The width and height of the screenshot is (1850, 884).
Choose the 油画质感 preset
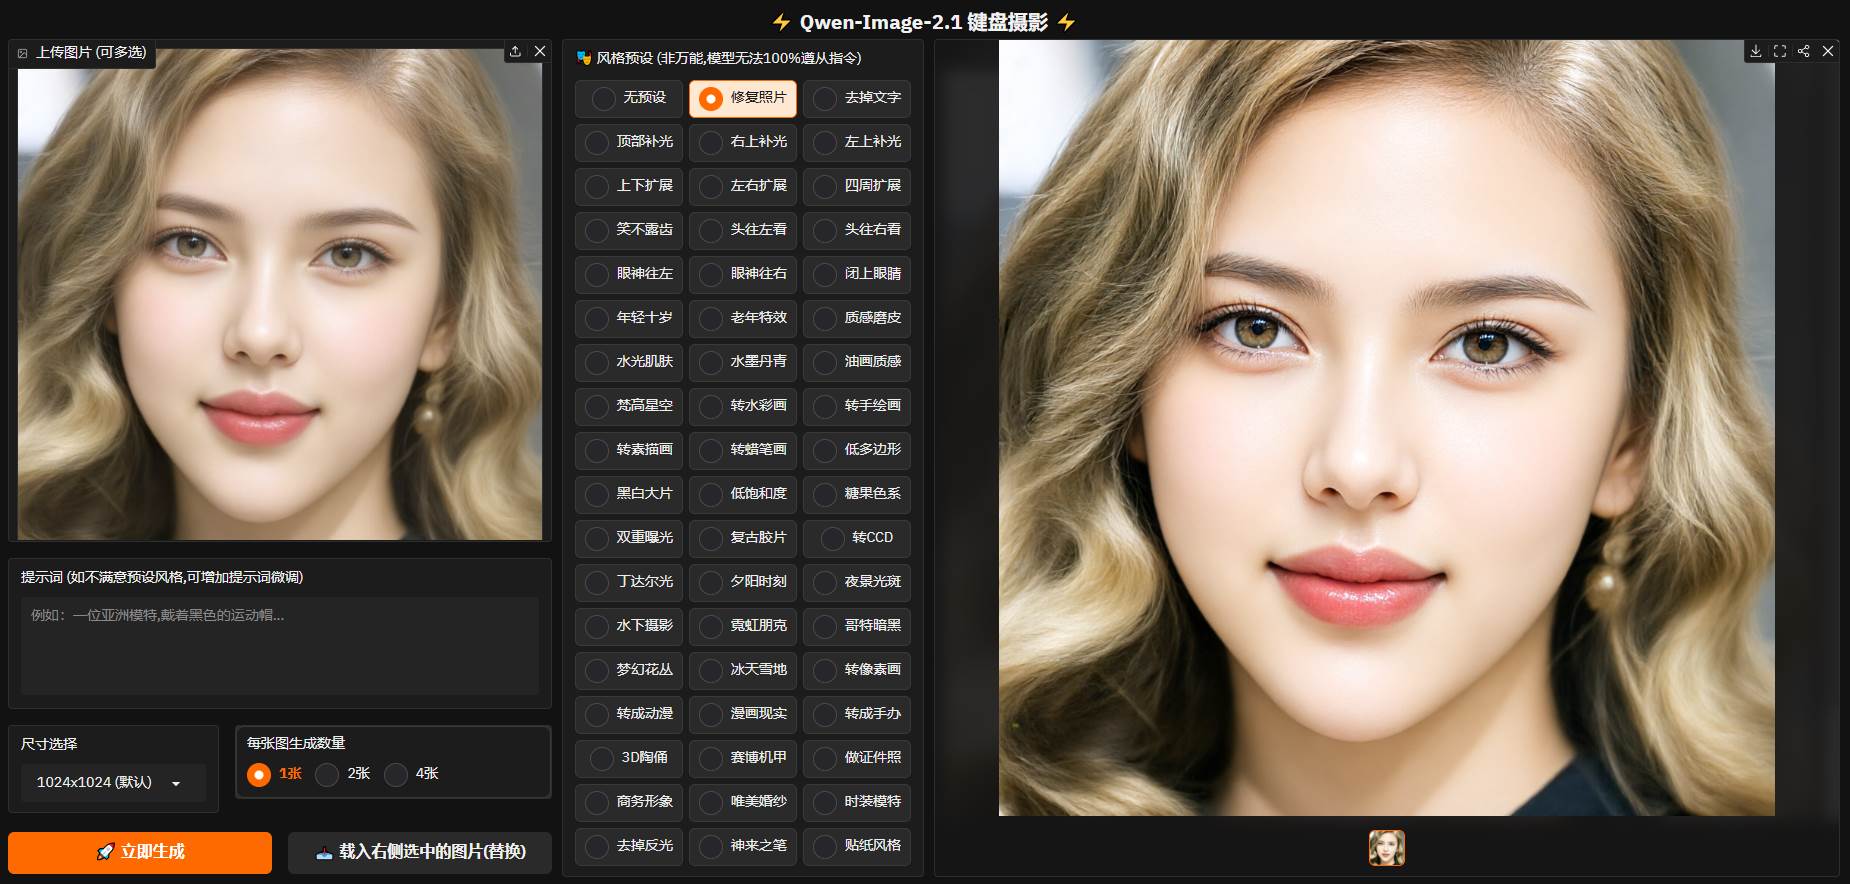pos(857,362)
